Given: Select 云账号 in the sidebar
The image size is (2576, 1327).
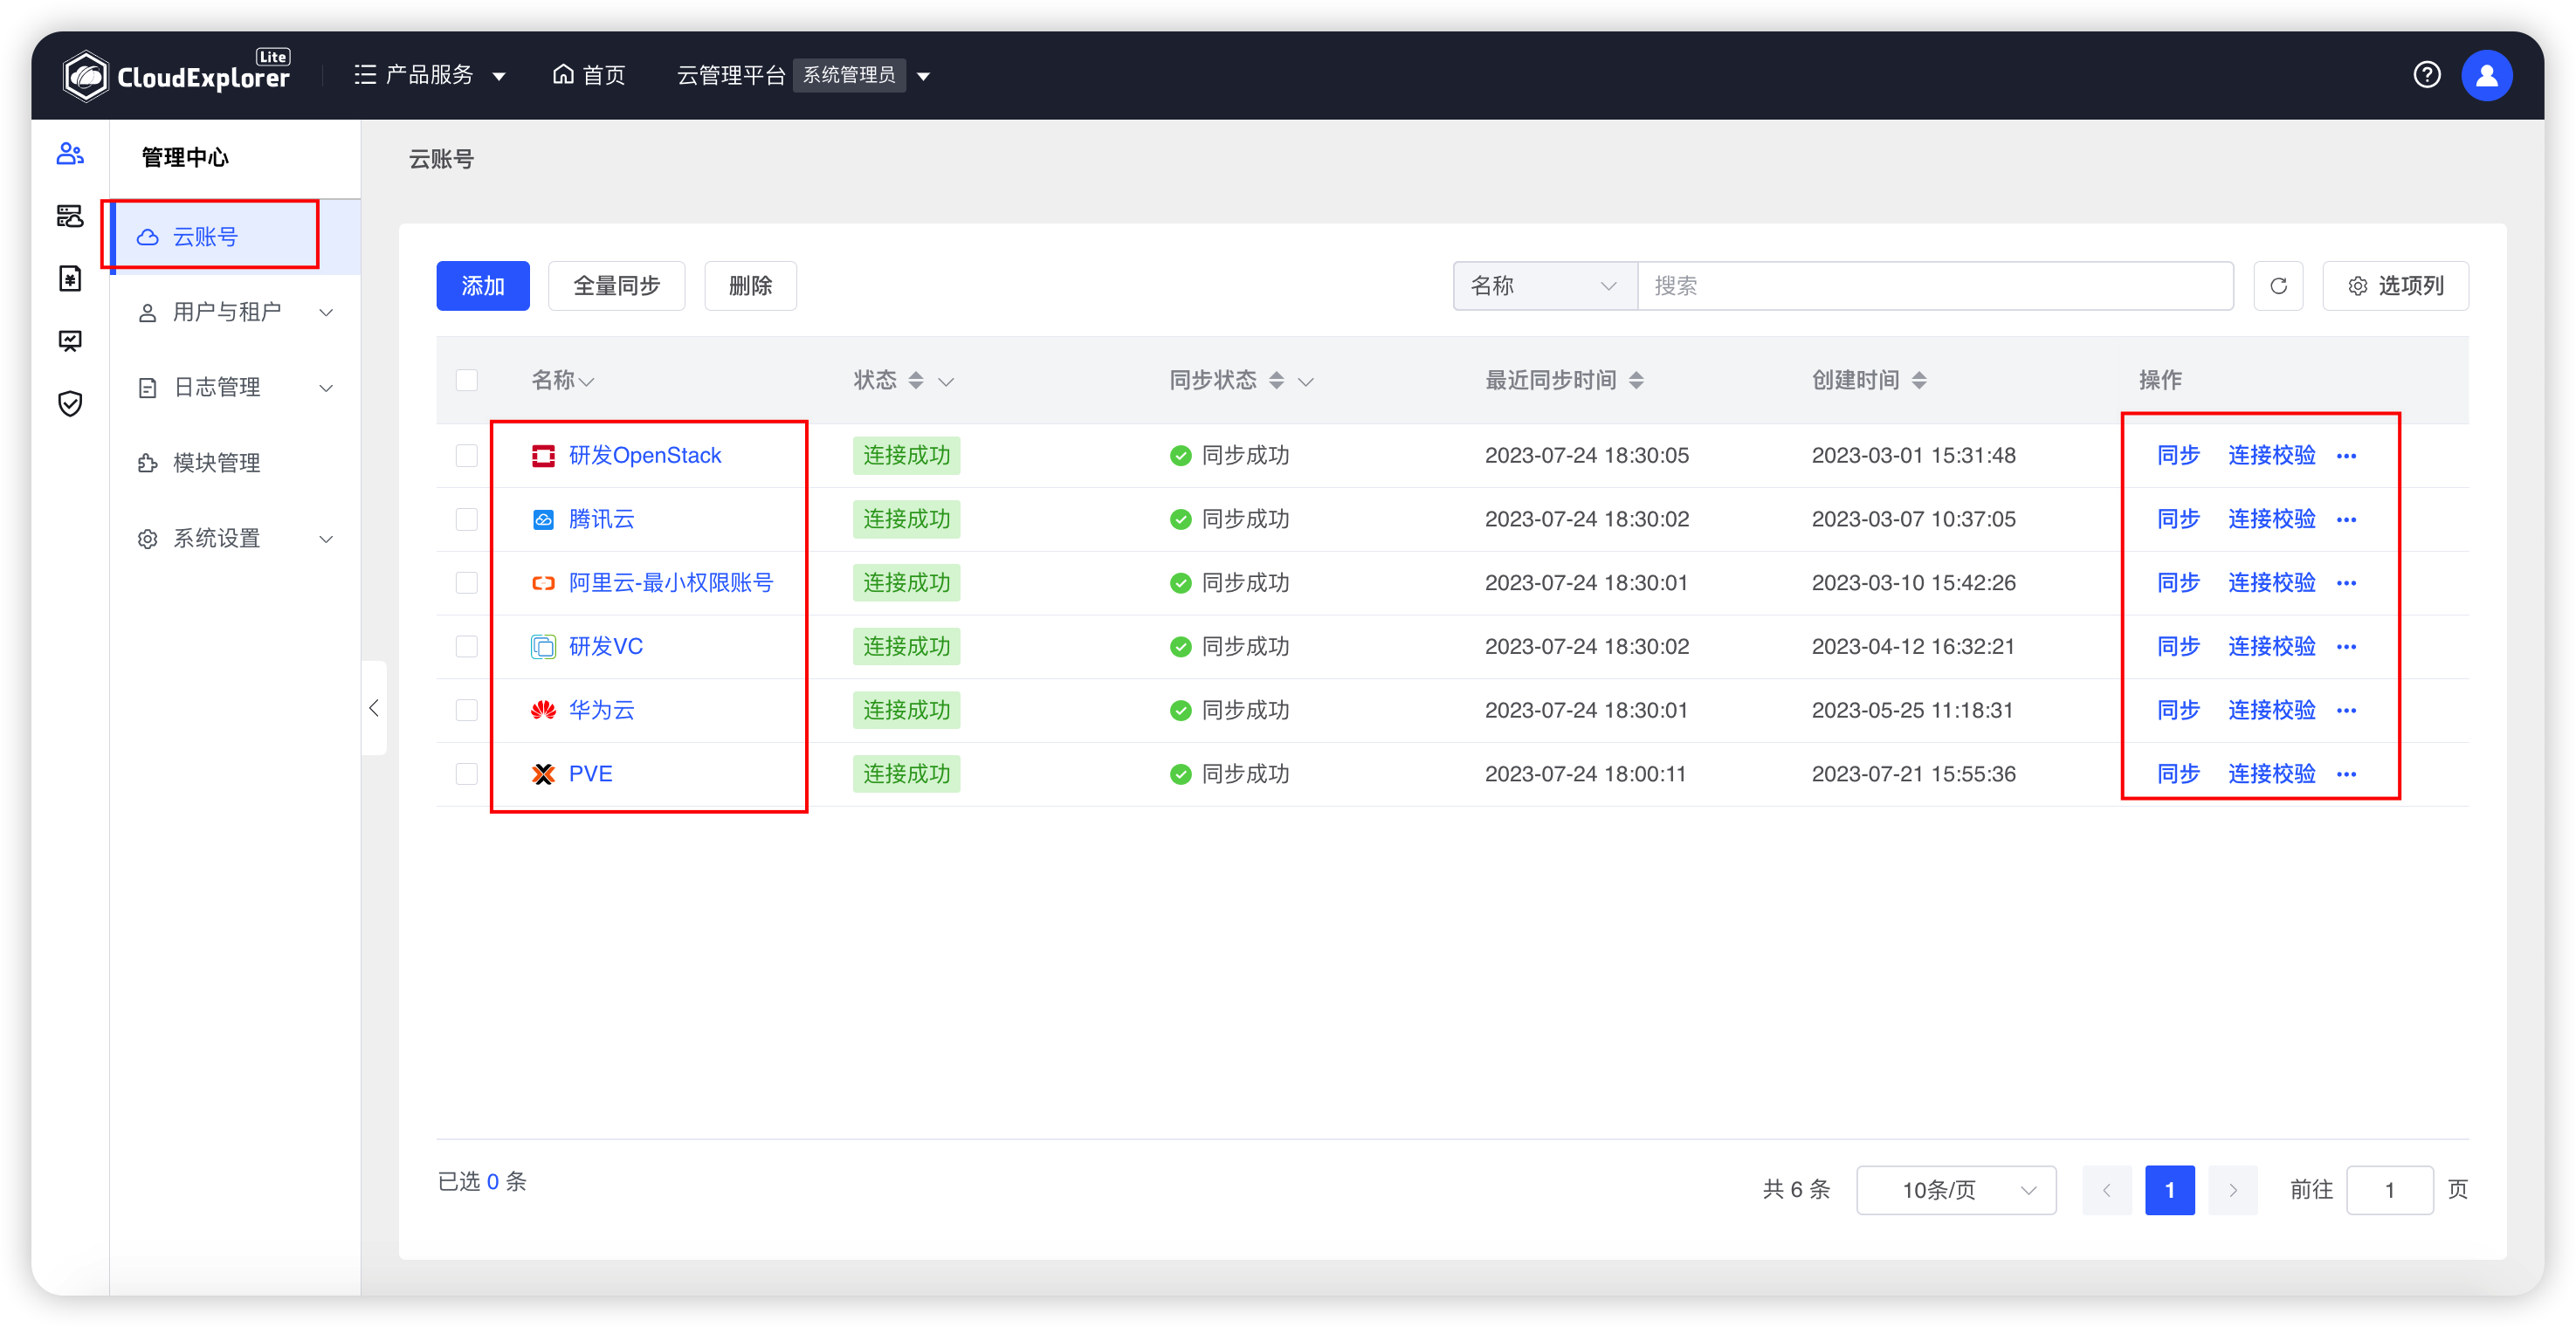Looking at the screenshot, I should [x=235, y=236].
